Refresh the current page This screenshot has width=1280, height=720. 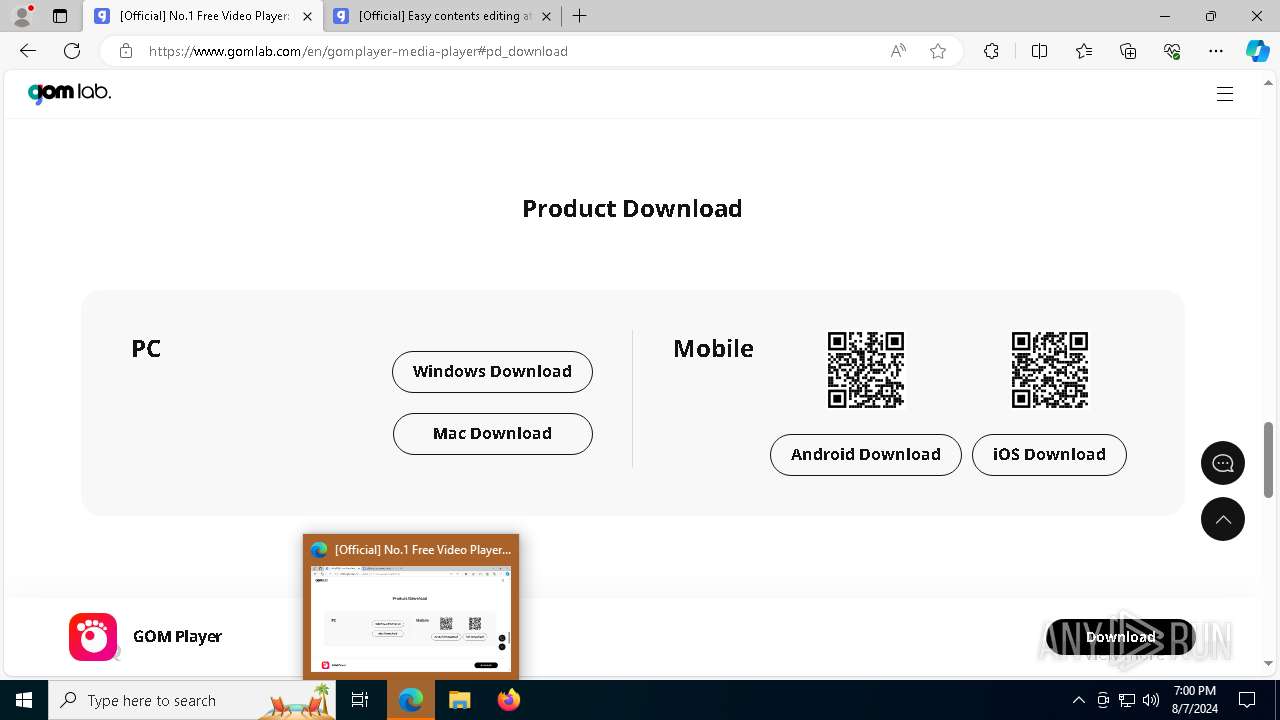pyautogui.click(x=72, y=51)
